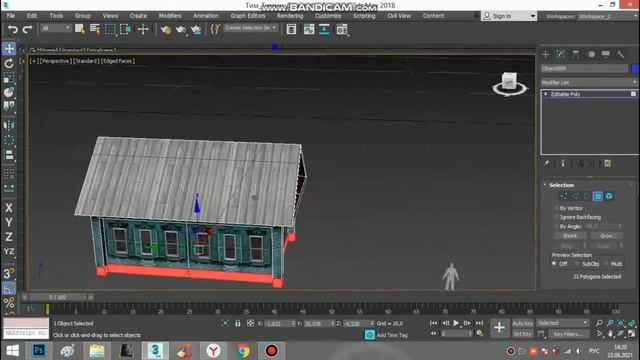The width and height of the screenshot is (640, 360).
Task: Enable the By Angle checkbox
Action: tap(556, 226)
